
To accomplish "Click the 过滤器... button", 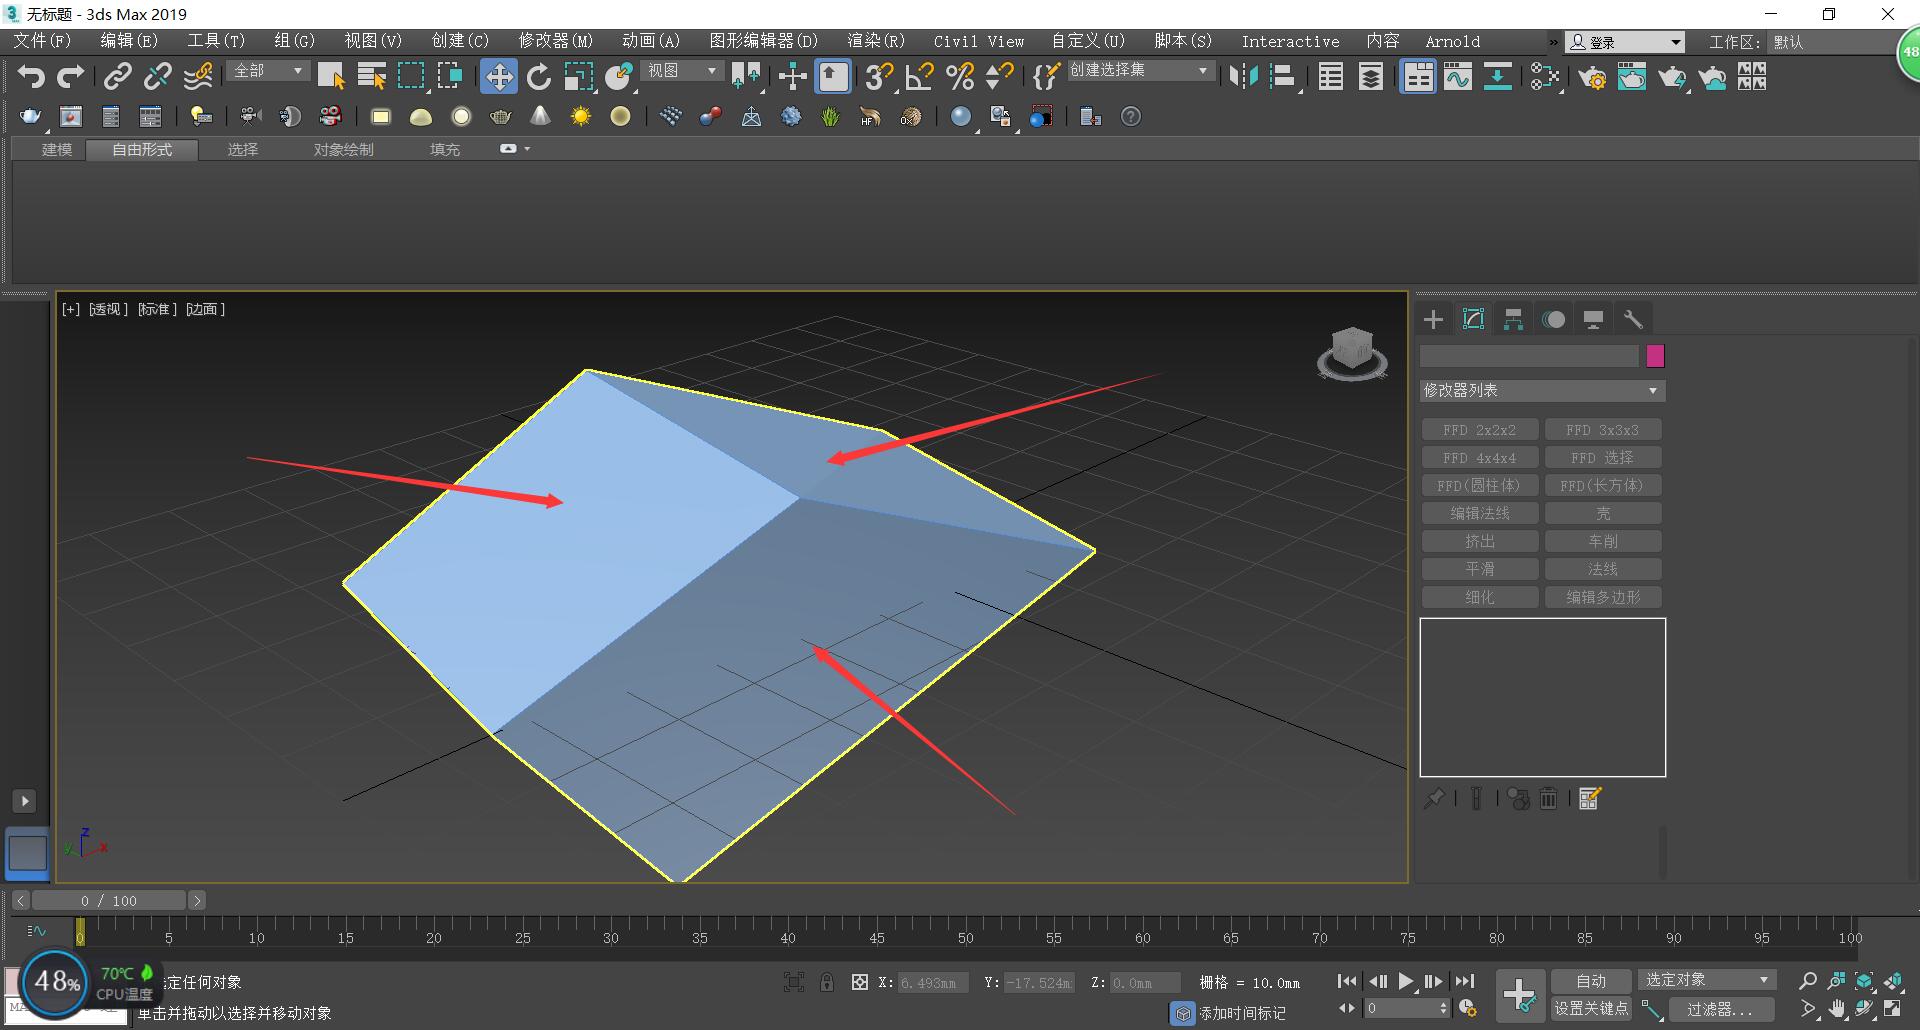I will pos(1719,1009).
